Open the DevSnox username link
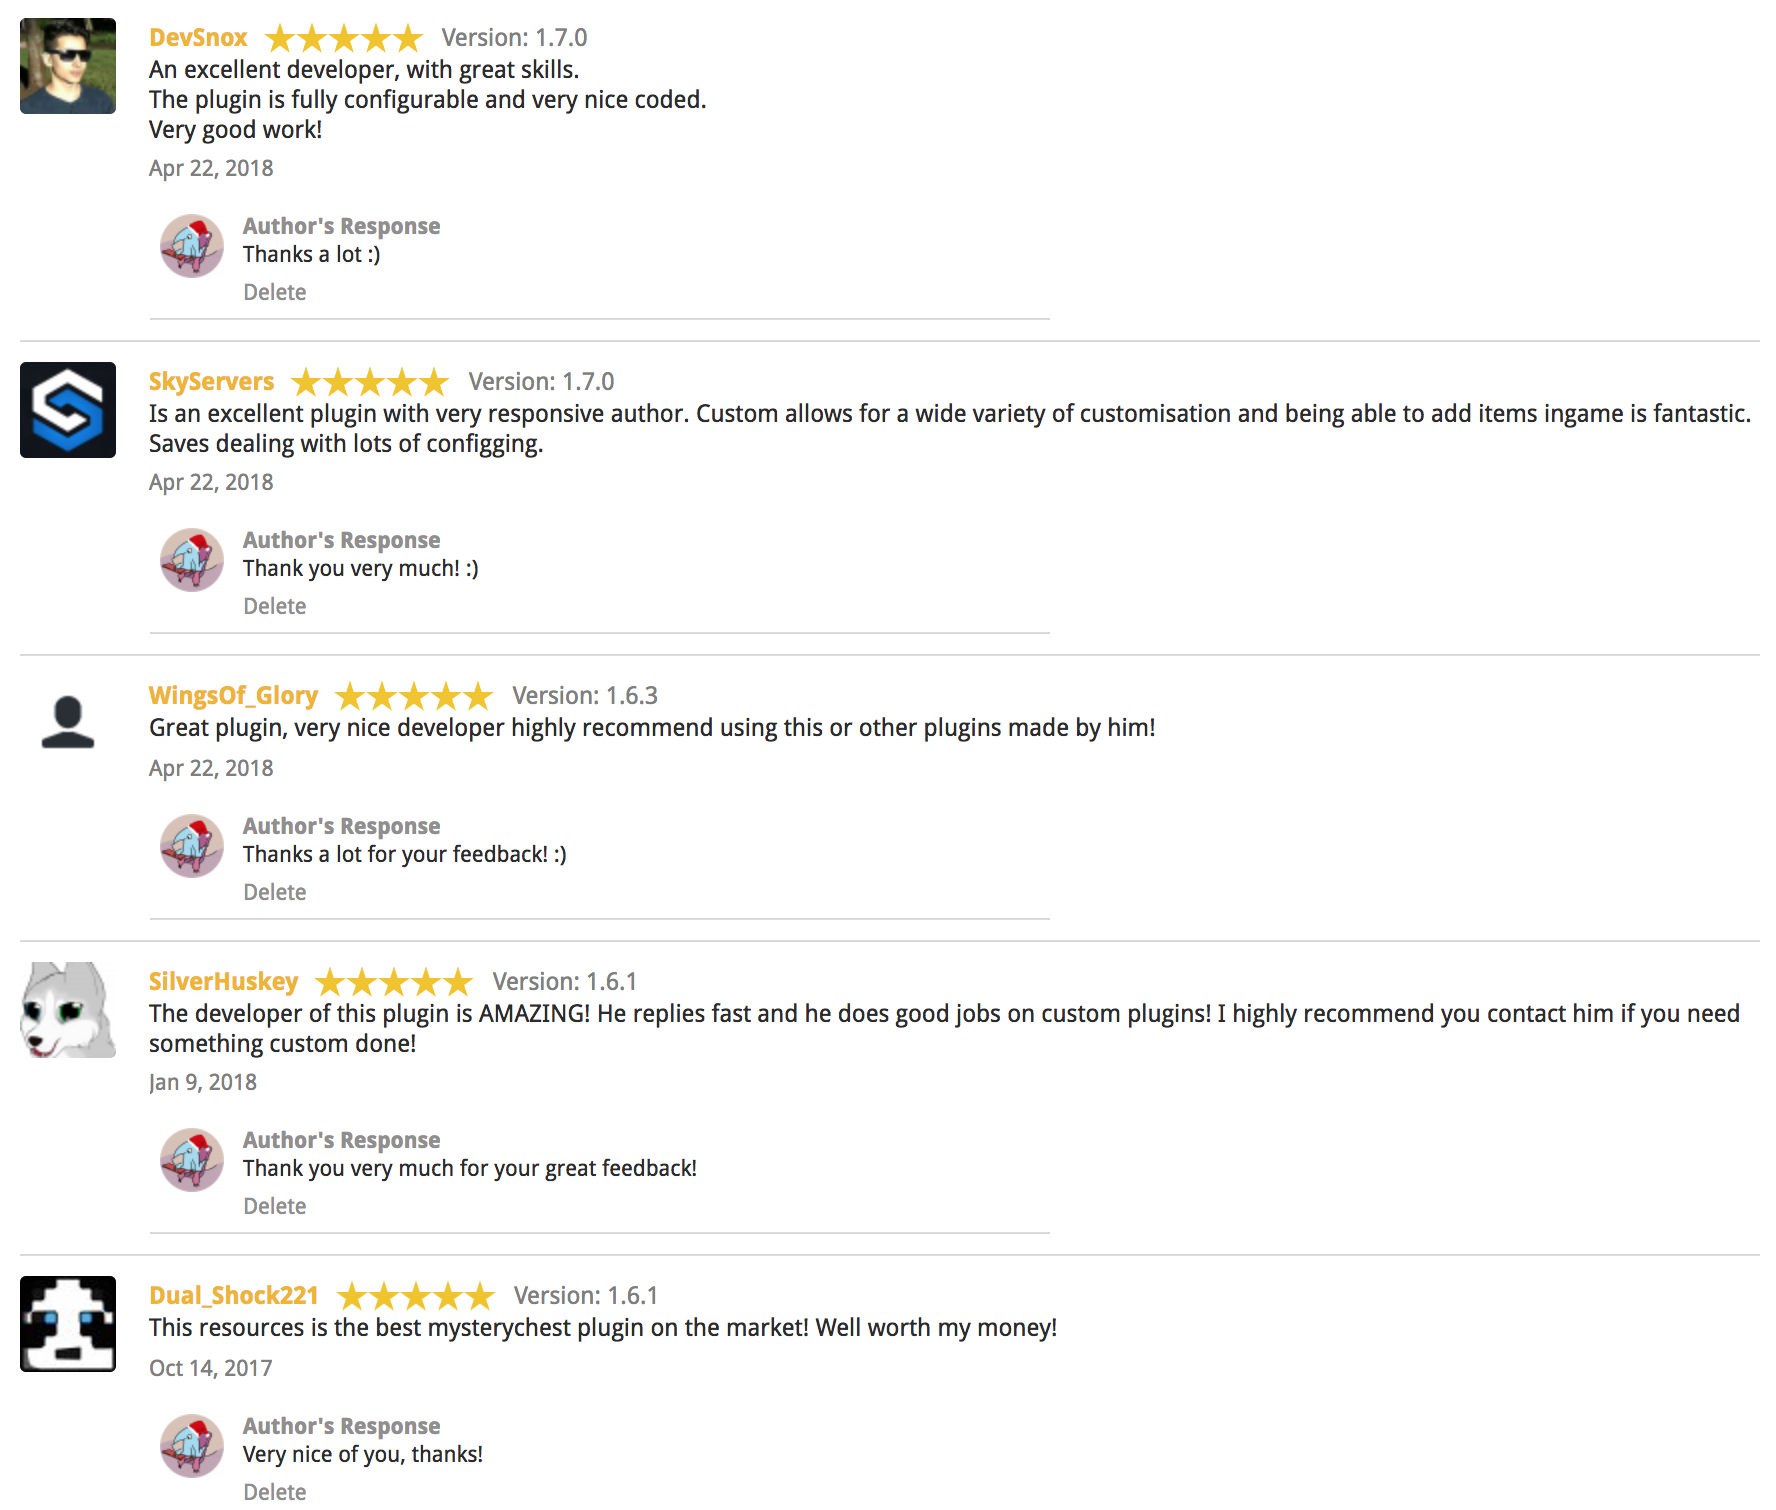Screen dimensions: 1776x1510 click(x=198, y=38)
